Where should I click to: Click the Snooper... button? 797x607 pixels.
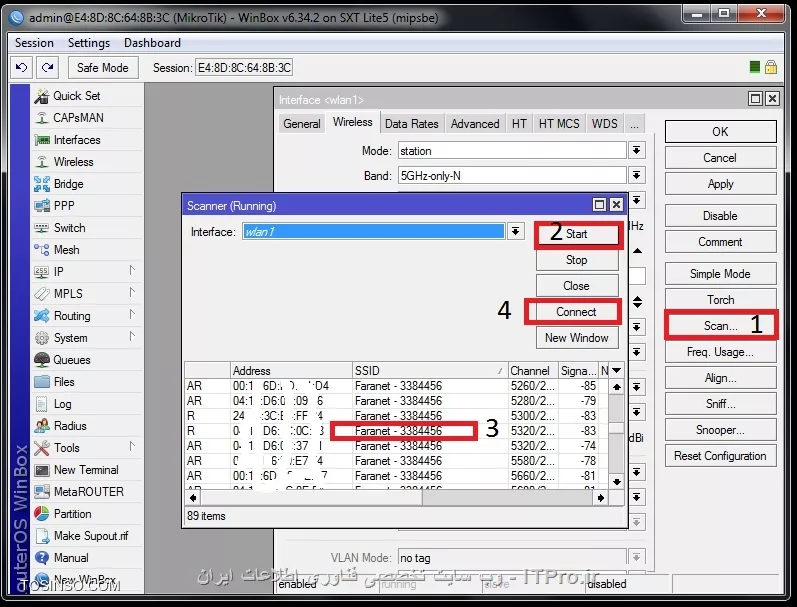720,430
